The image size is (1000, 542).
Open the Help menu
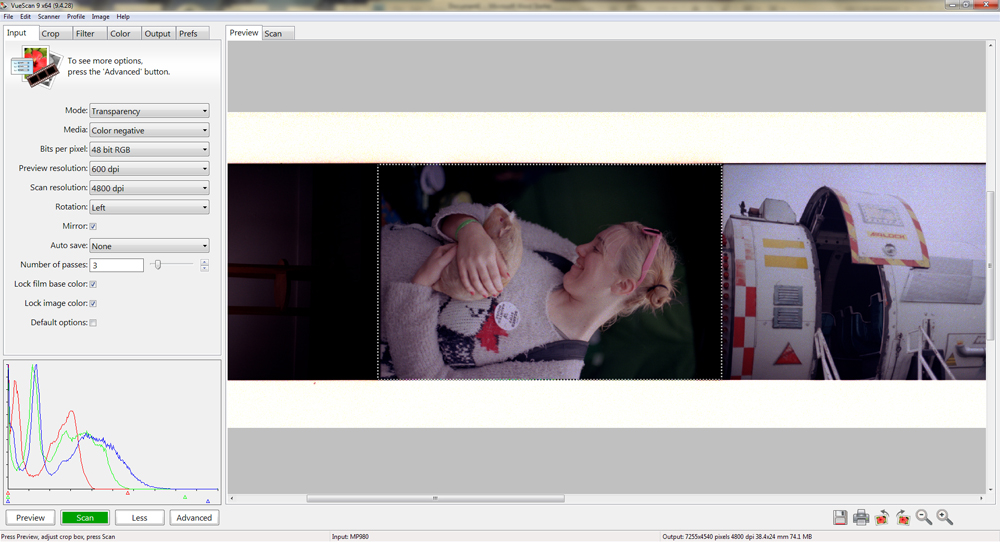123,17
